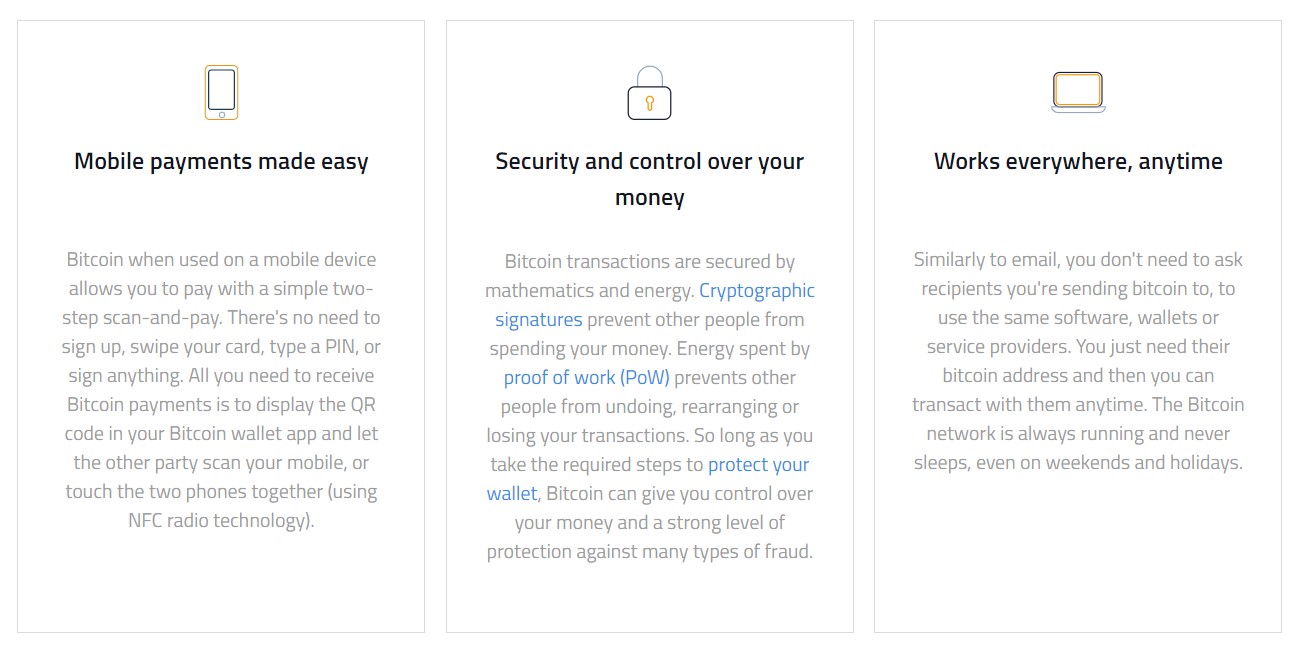This screenshot has width=1304, height=648.
Task: Click the padlock security icon
Action: (649, 93)
